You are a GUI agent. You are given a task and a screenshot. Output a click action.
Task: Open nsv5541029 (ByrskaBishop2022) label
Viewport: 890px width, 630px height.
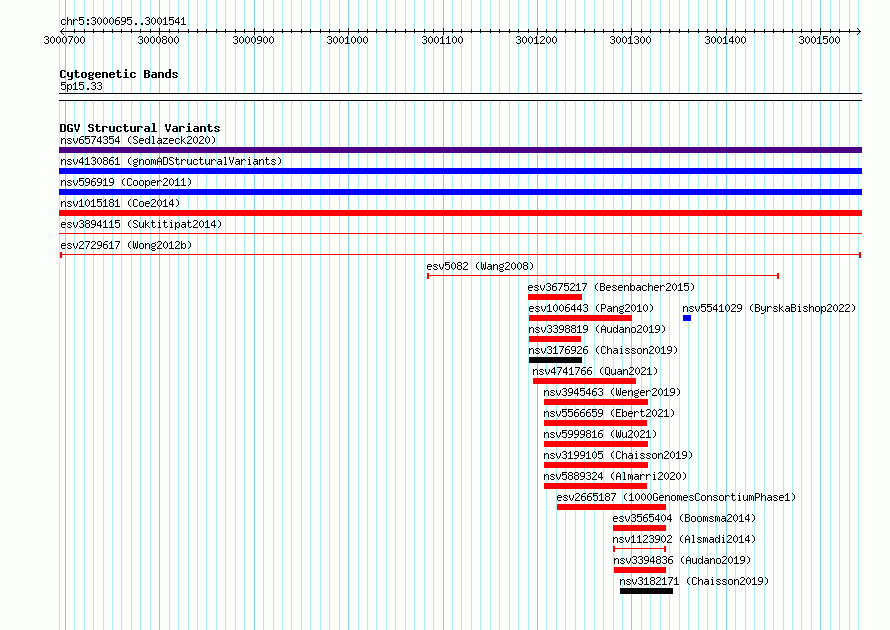pyautogui.click(x=769, y=308)
